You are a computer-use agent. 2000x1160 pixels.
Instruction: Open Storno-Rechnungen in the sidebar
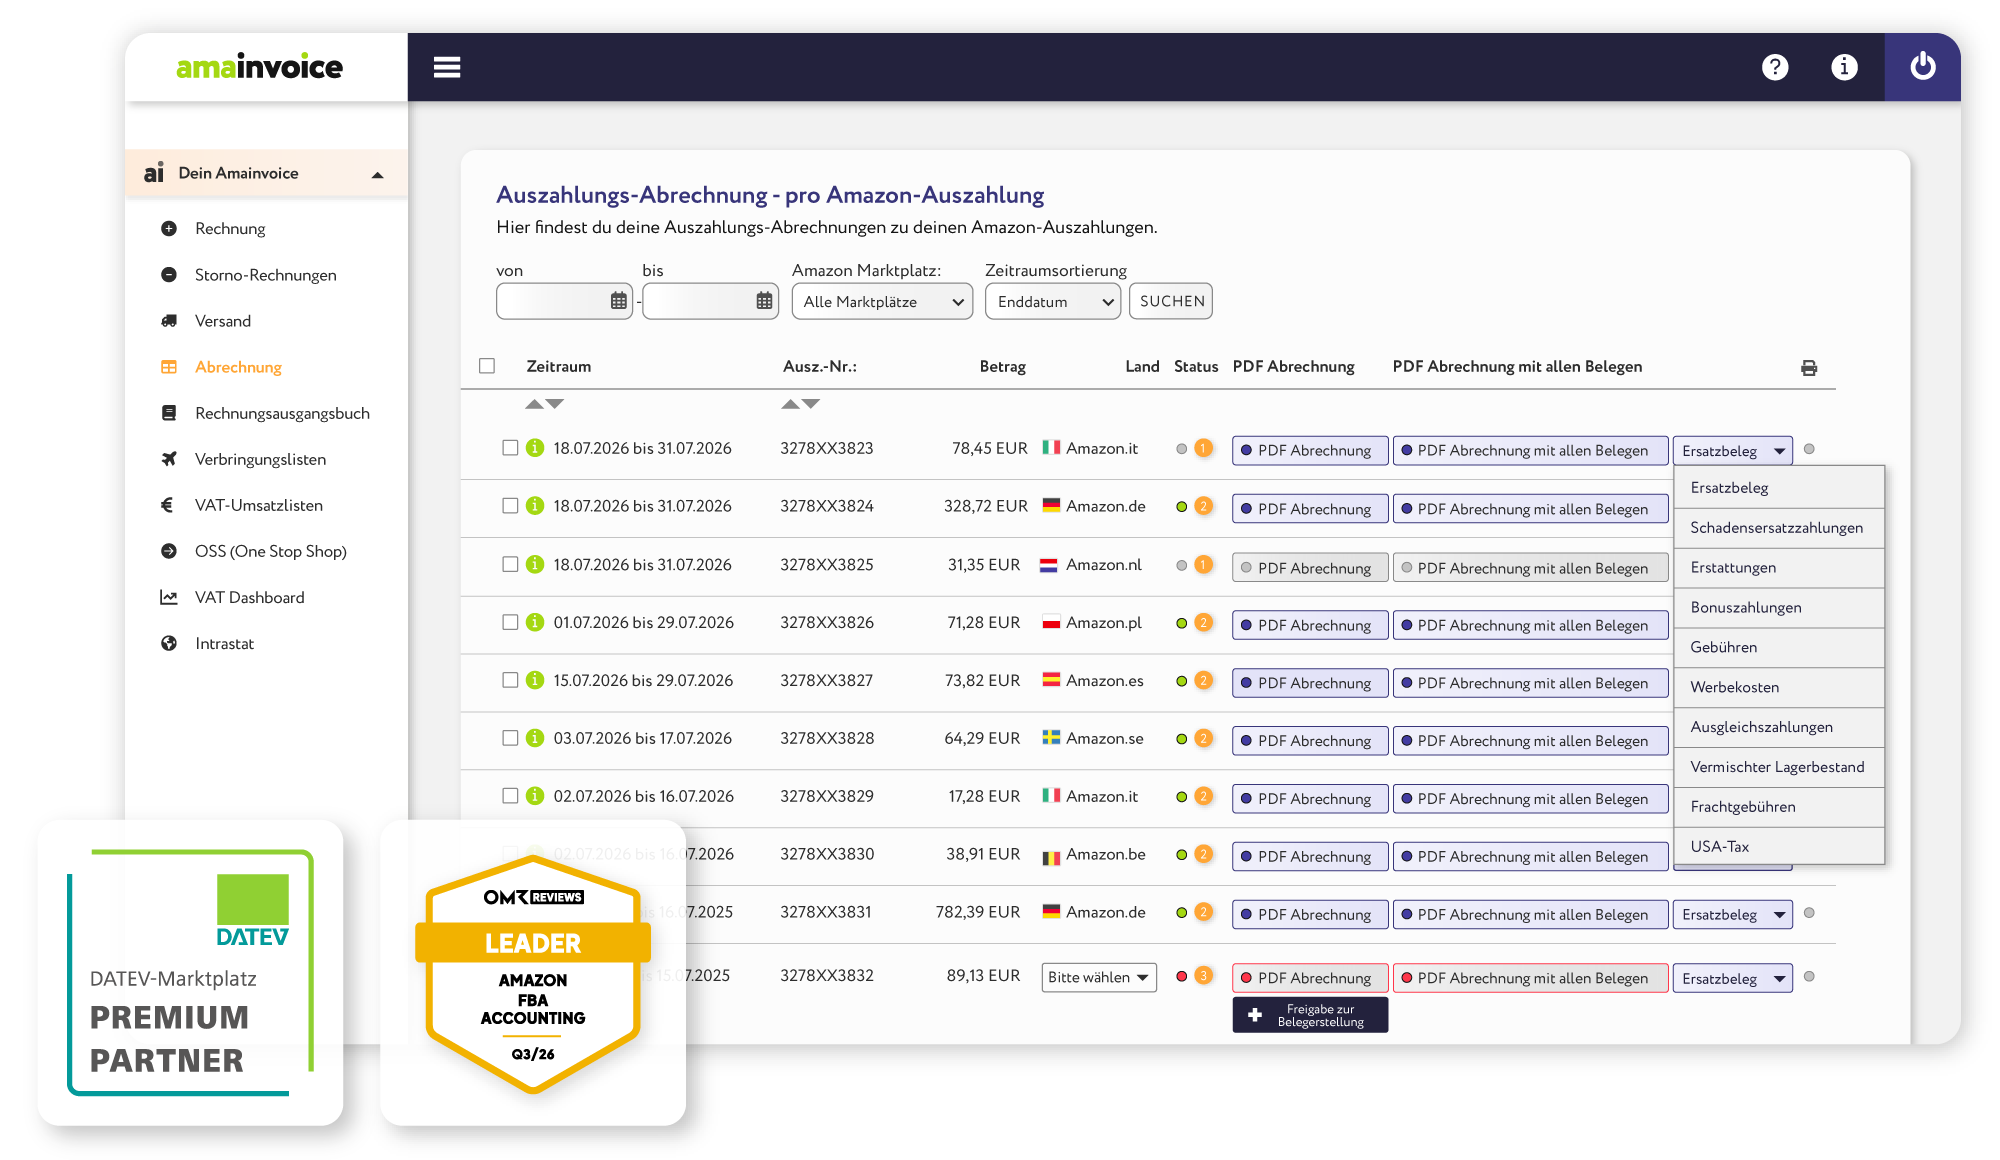(265, 275)
